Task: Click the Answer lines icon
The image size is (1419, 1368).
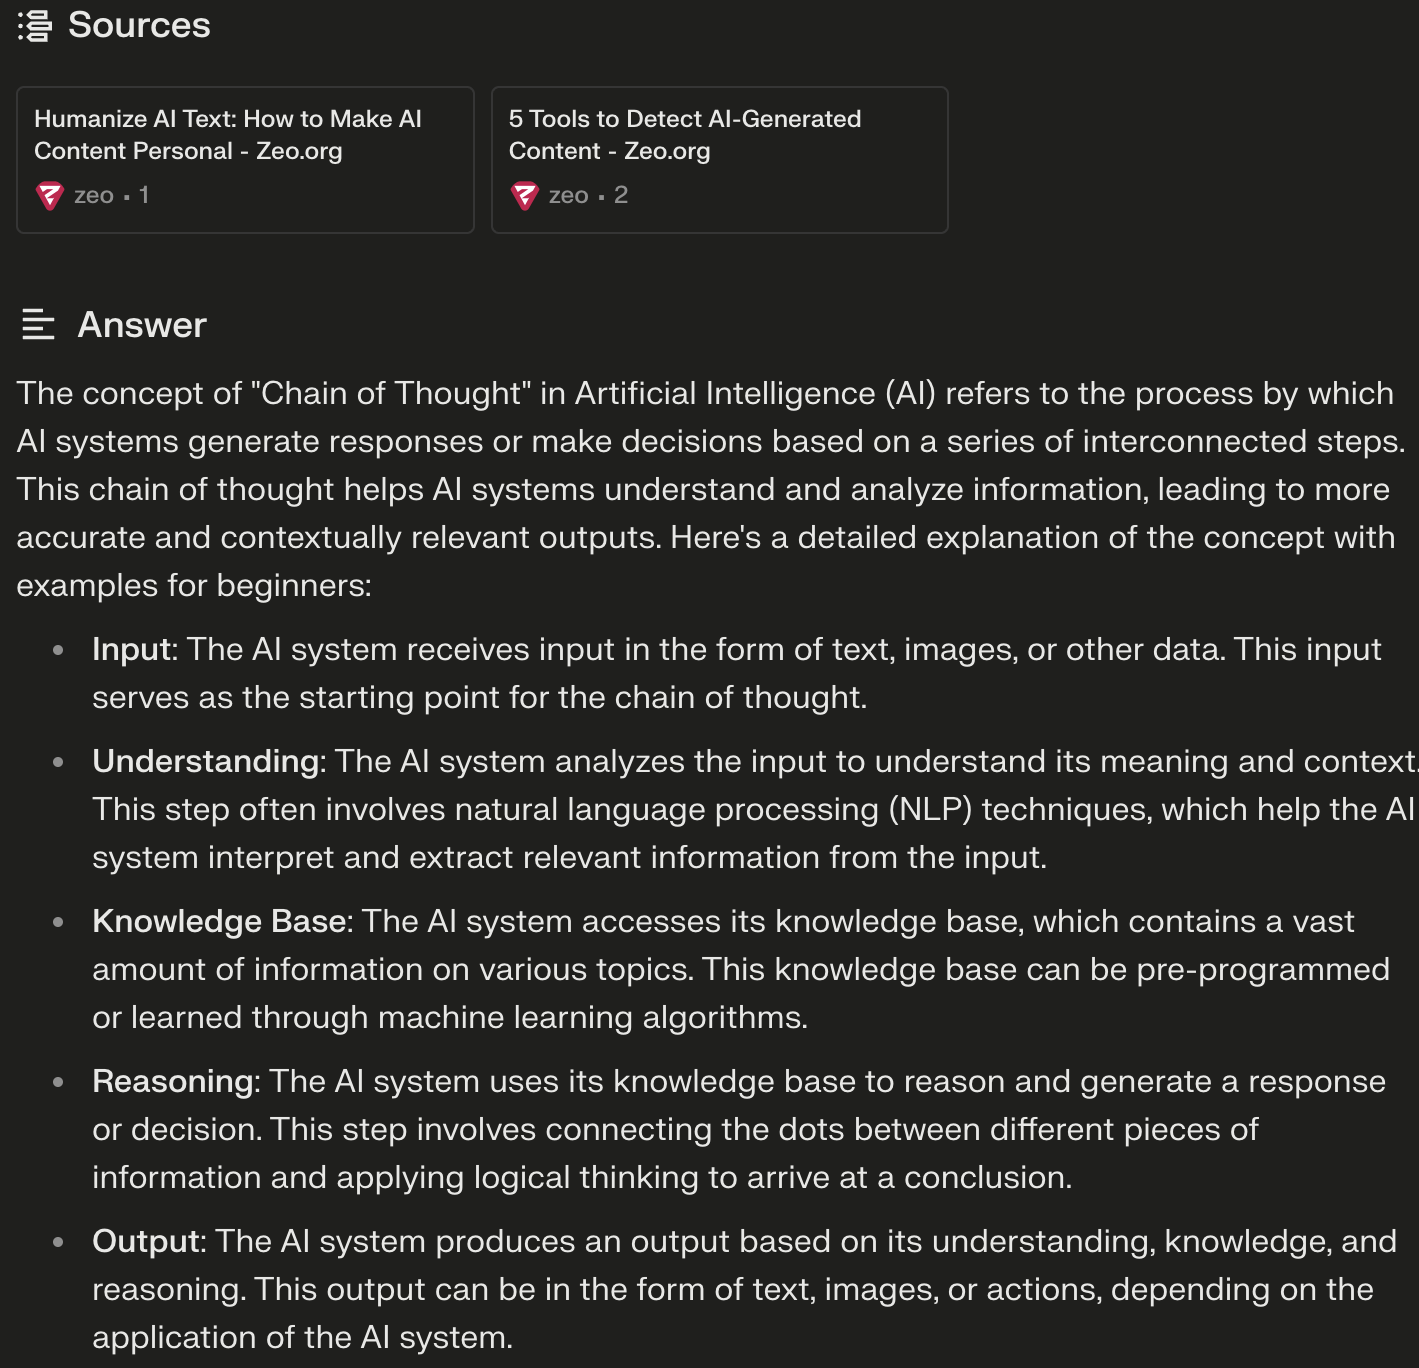Action: [x=38, y=325]
